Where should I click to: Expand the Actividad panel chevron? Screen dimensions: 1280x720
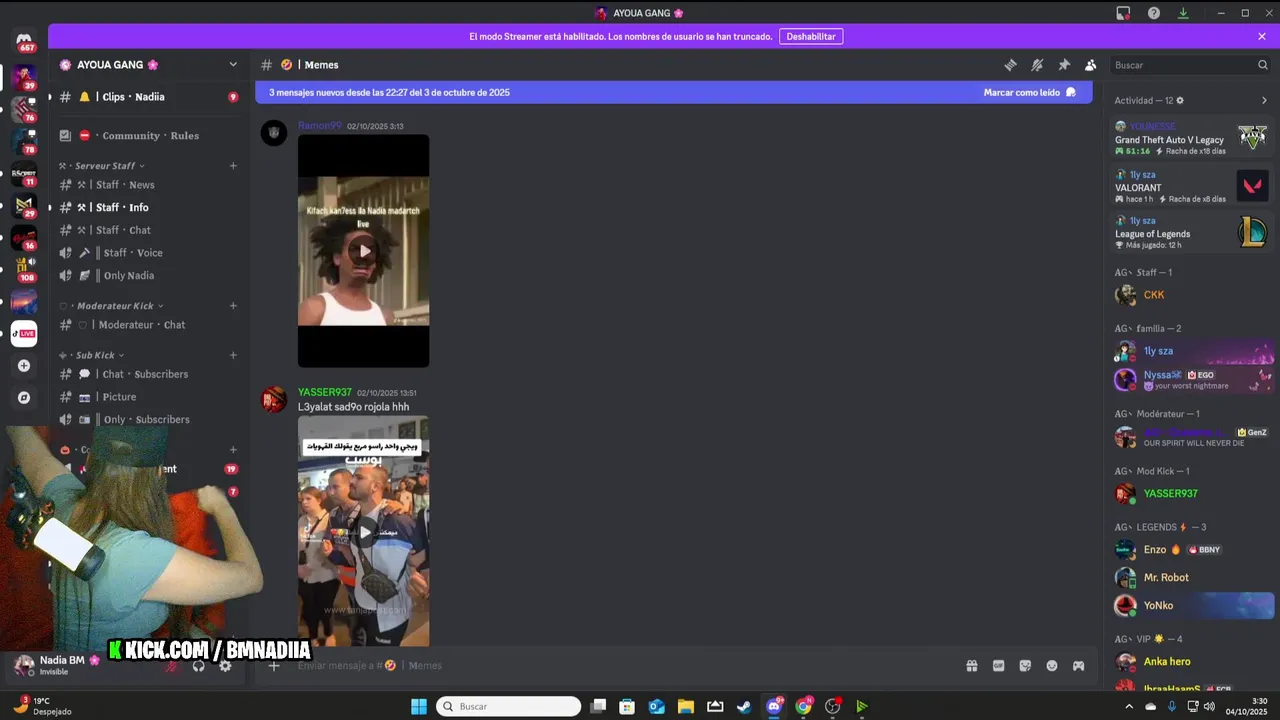pyautogui.click(x=1264, y=101)
